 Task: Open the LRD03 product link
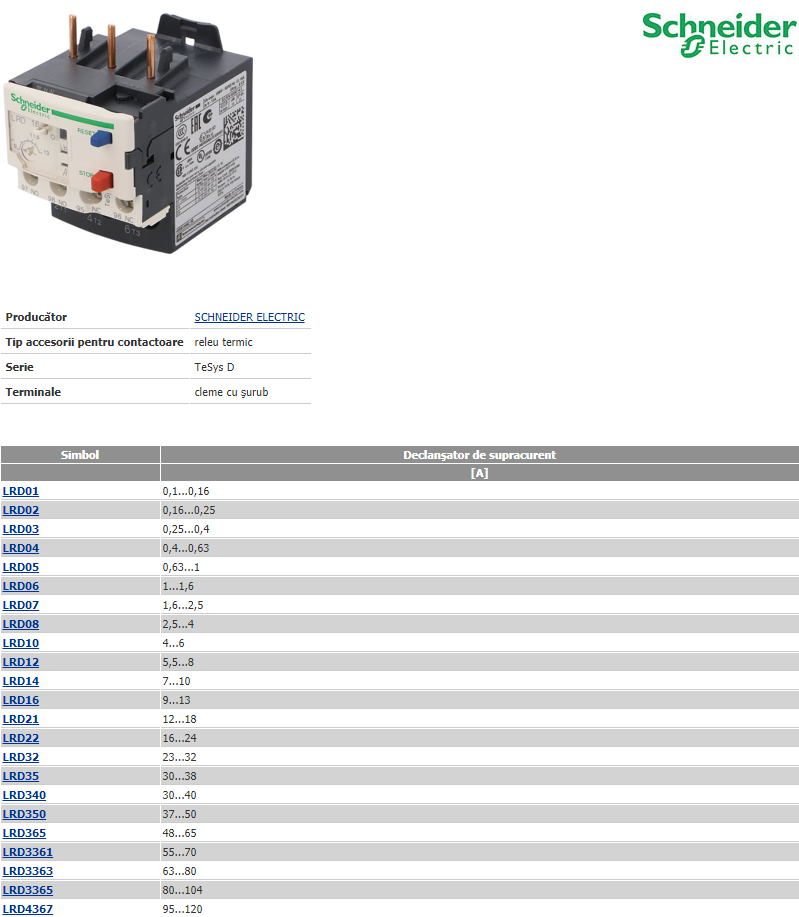pos(21,529)
